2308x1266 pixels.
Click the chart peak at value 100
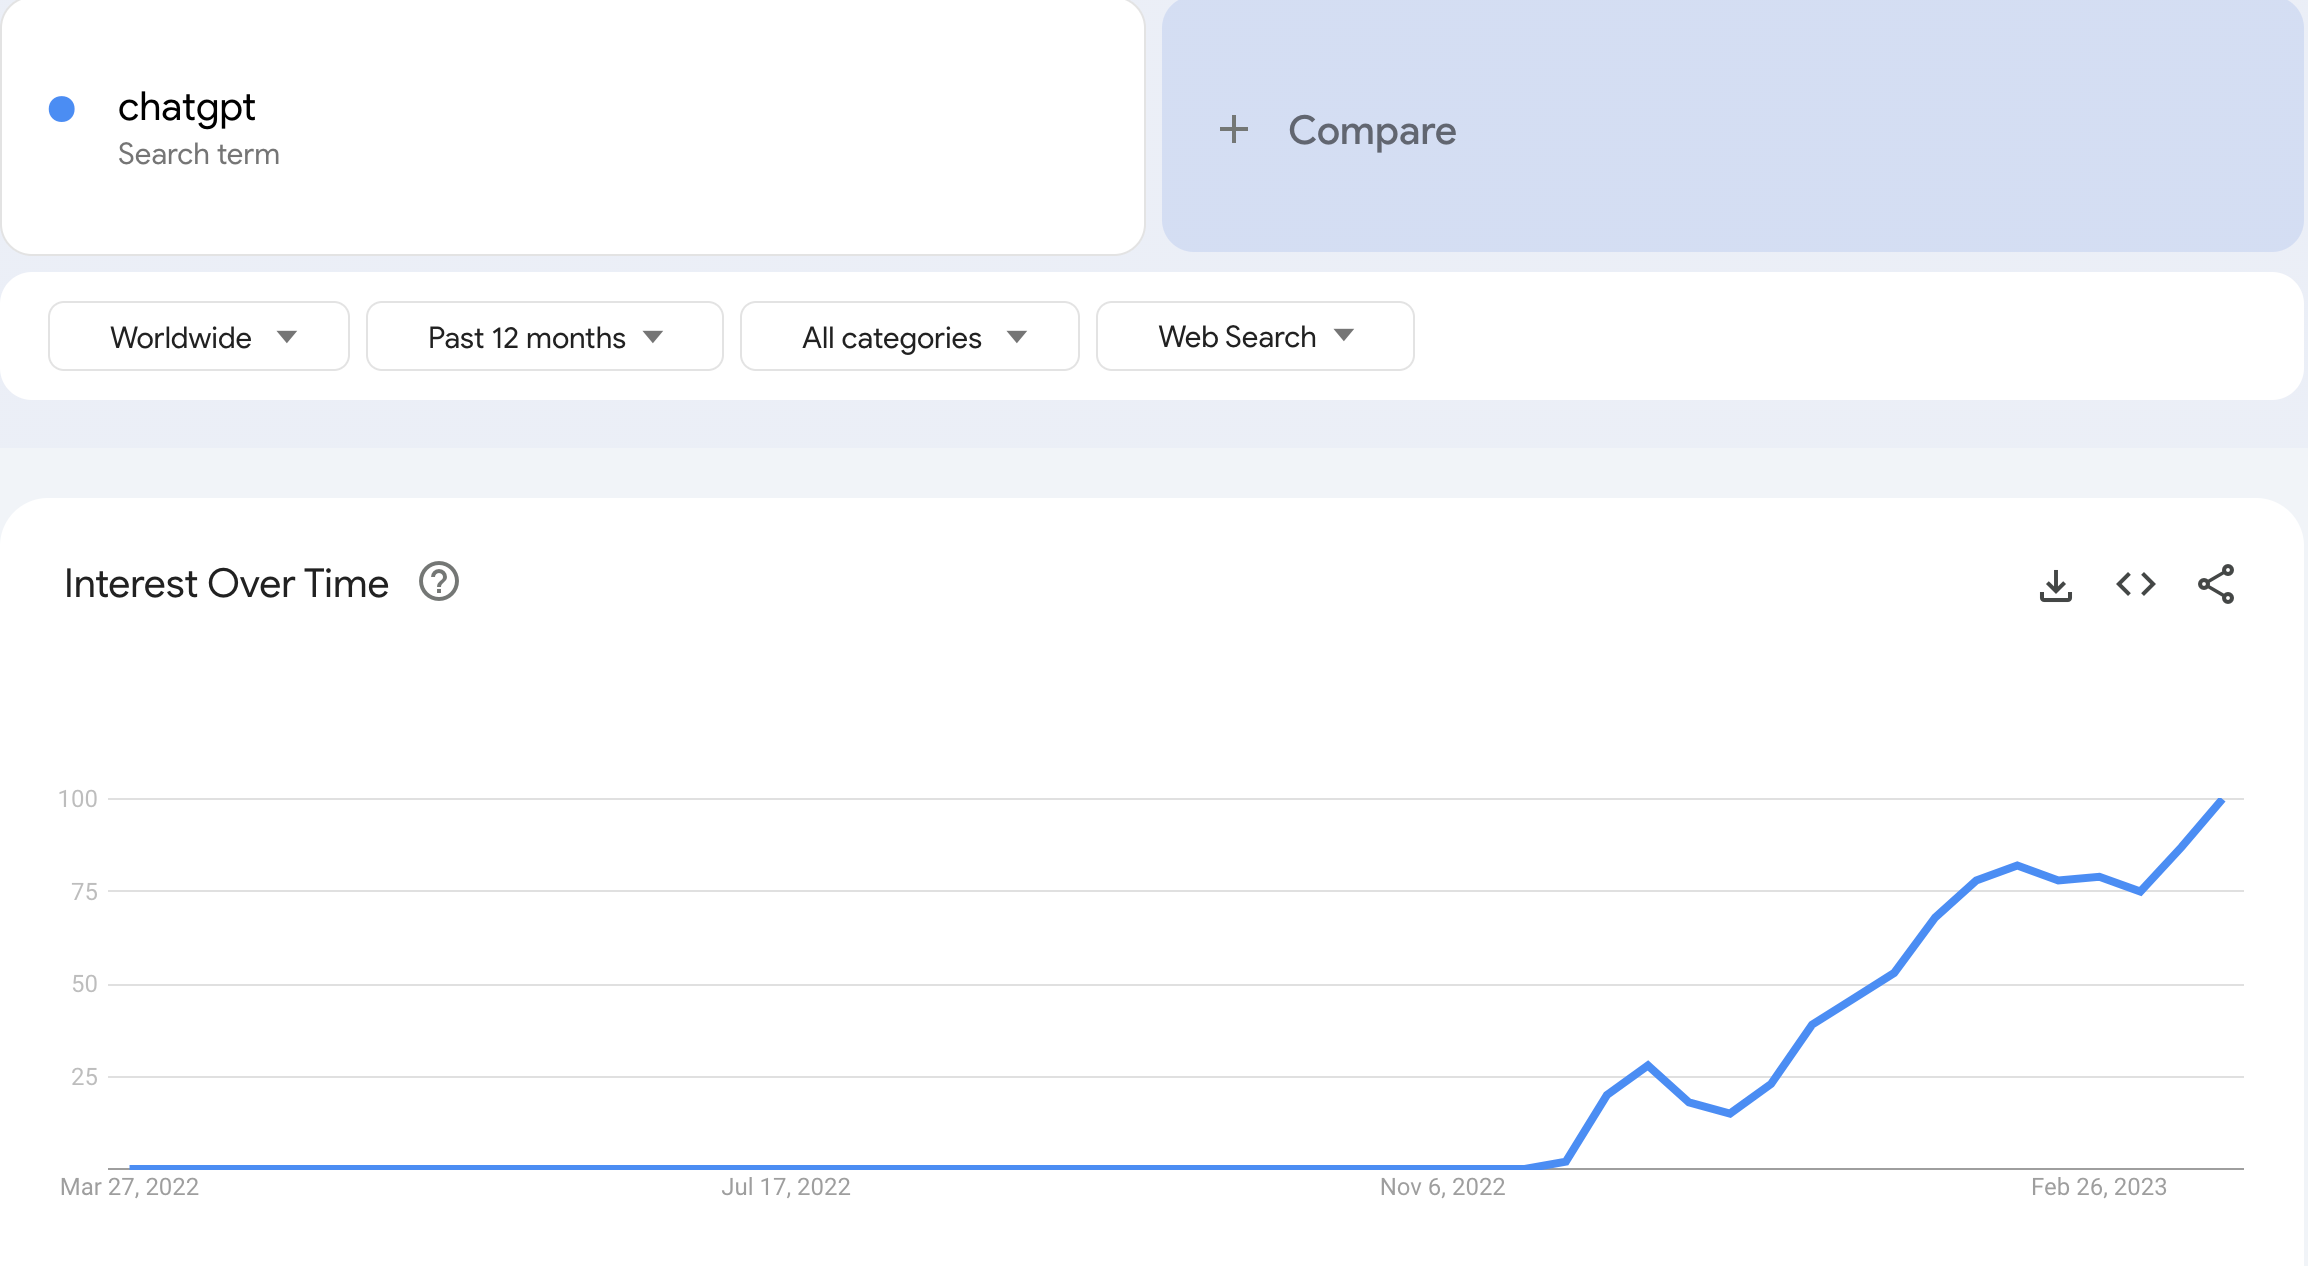(2221, 800)
